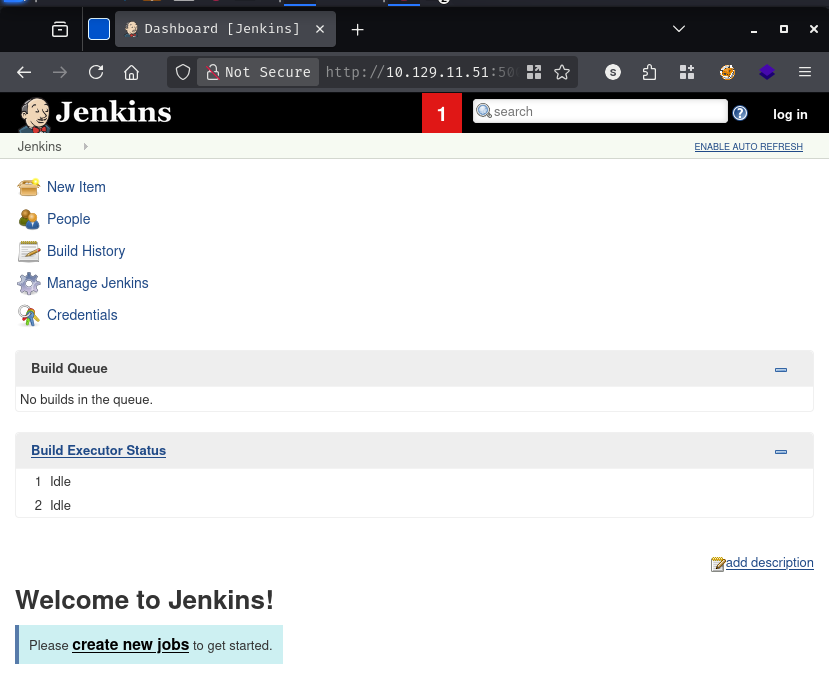
Task: Click the red notification badge showing 1
Action: point(441,114)
